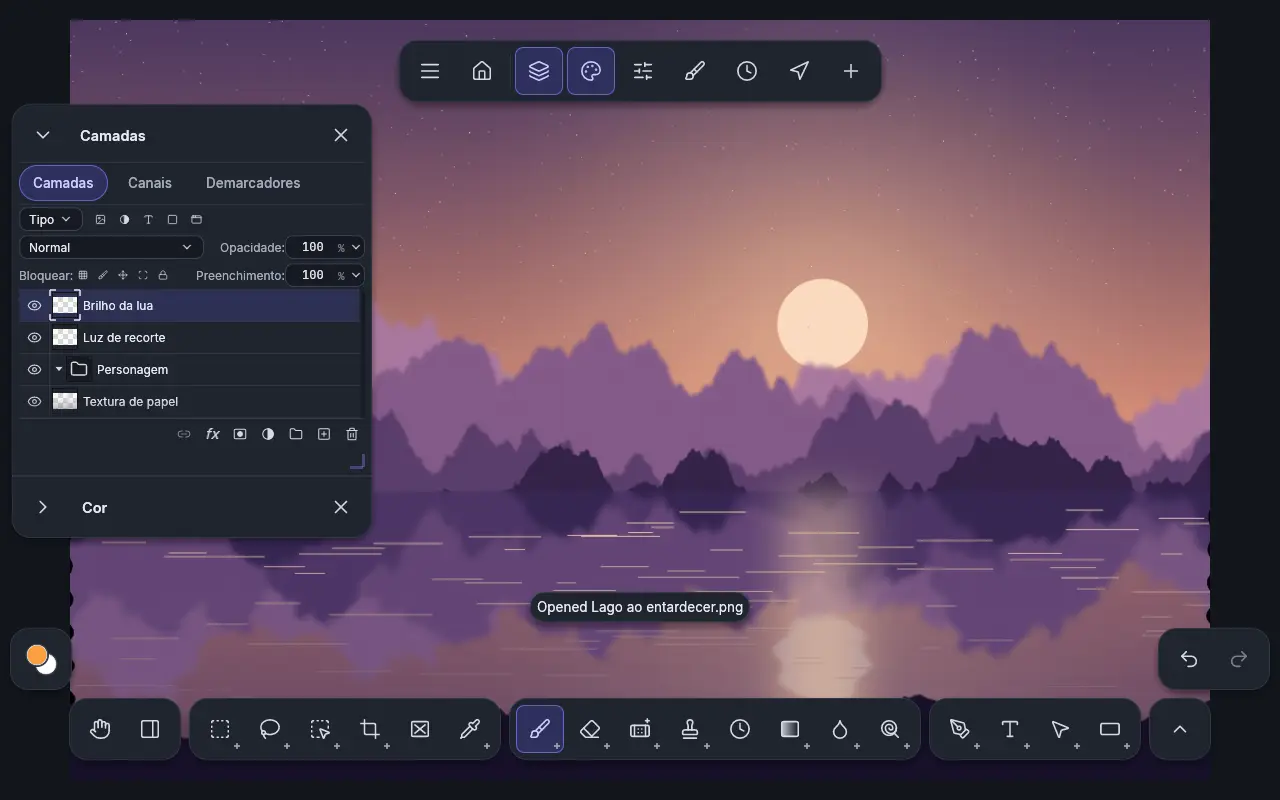Select the Crop tool

(x=370, y=729)
